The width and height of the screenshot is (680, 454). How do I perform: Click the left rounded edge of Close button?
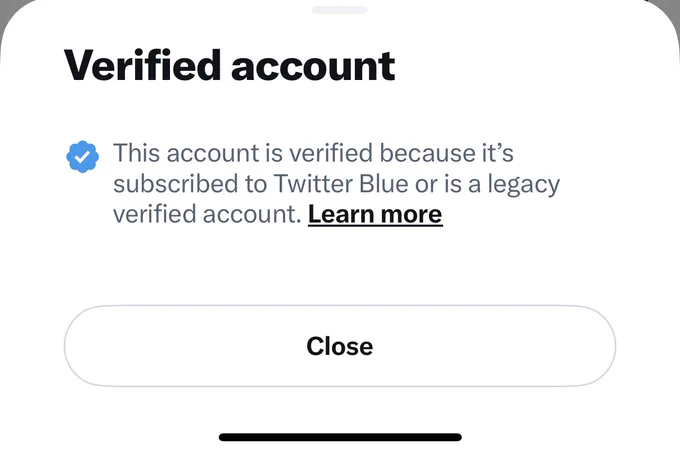[x=80, y=346]
